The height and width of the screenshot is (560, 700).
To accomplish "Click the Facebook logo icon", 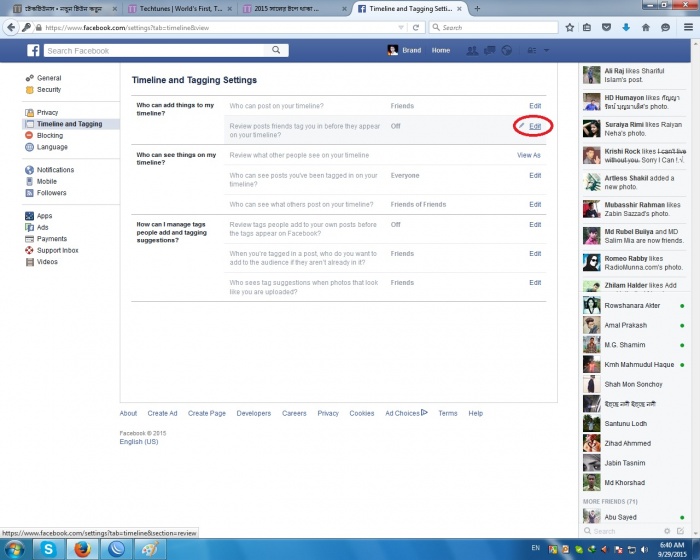I will point(33,50).
